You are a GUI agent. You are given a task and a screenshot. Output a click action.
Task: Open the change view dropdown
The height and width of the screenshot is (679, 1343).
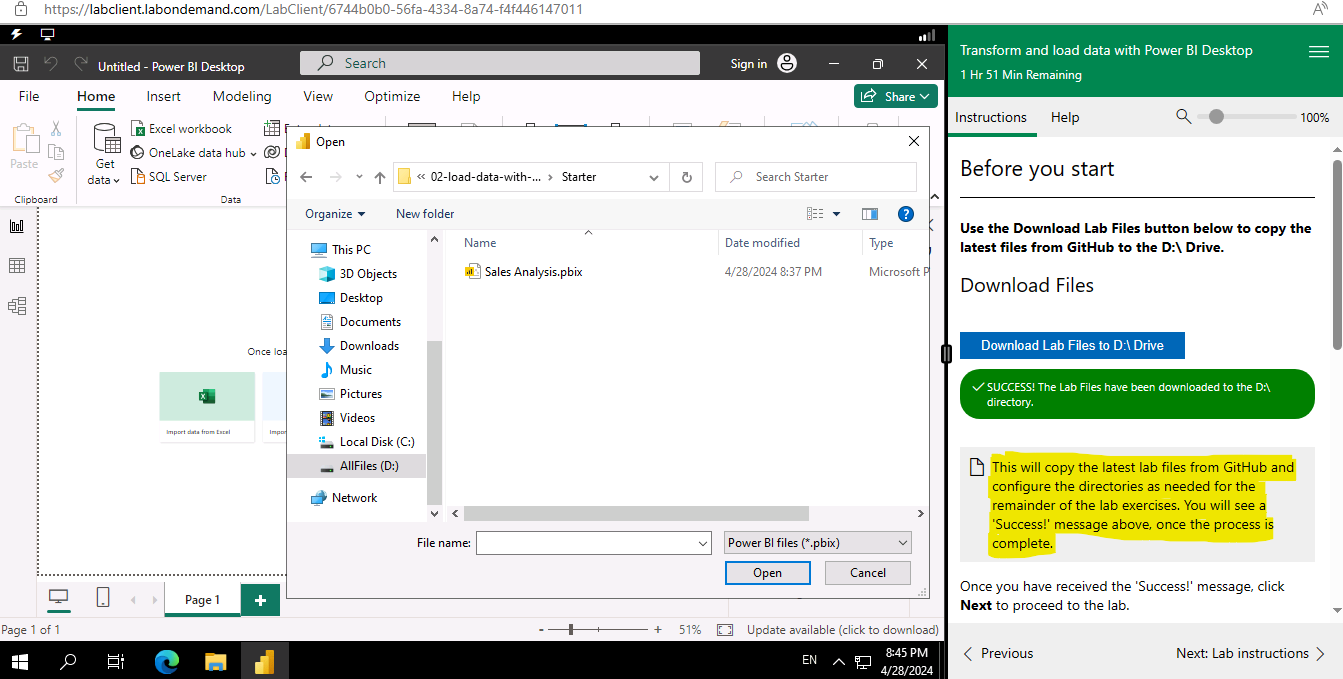(837, 214)
